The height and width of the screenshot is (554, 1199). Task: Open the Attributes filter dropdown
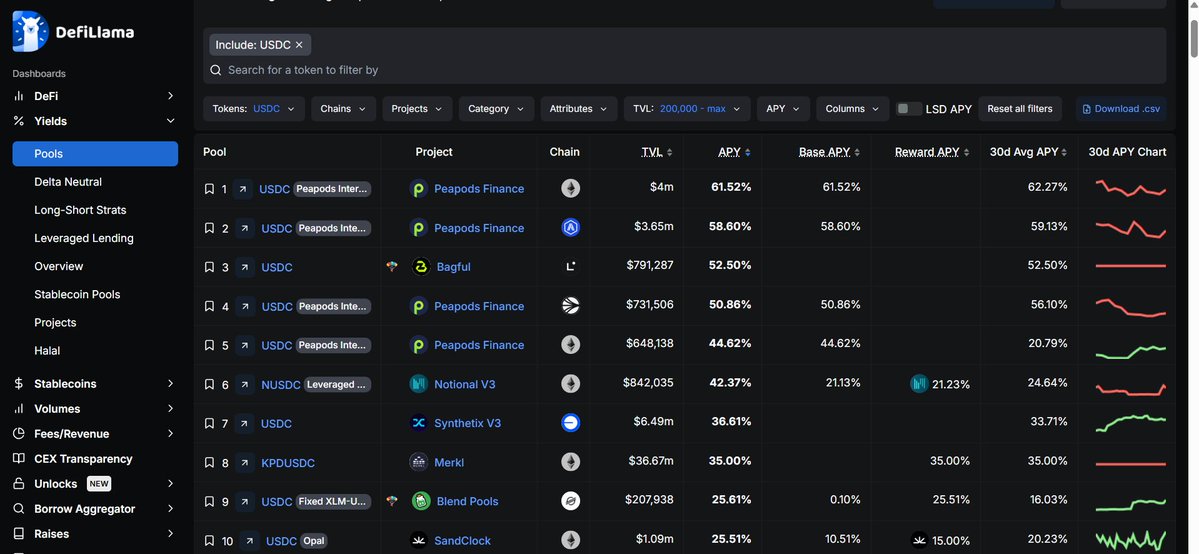tap(579, 109)
